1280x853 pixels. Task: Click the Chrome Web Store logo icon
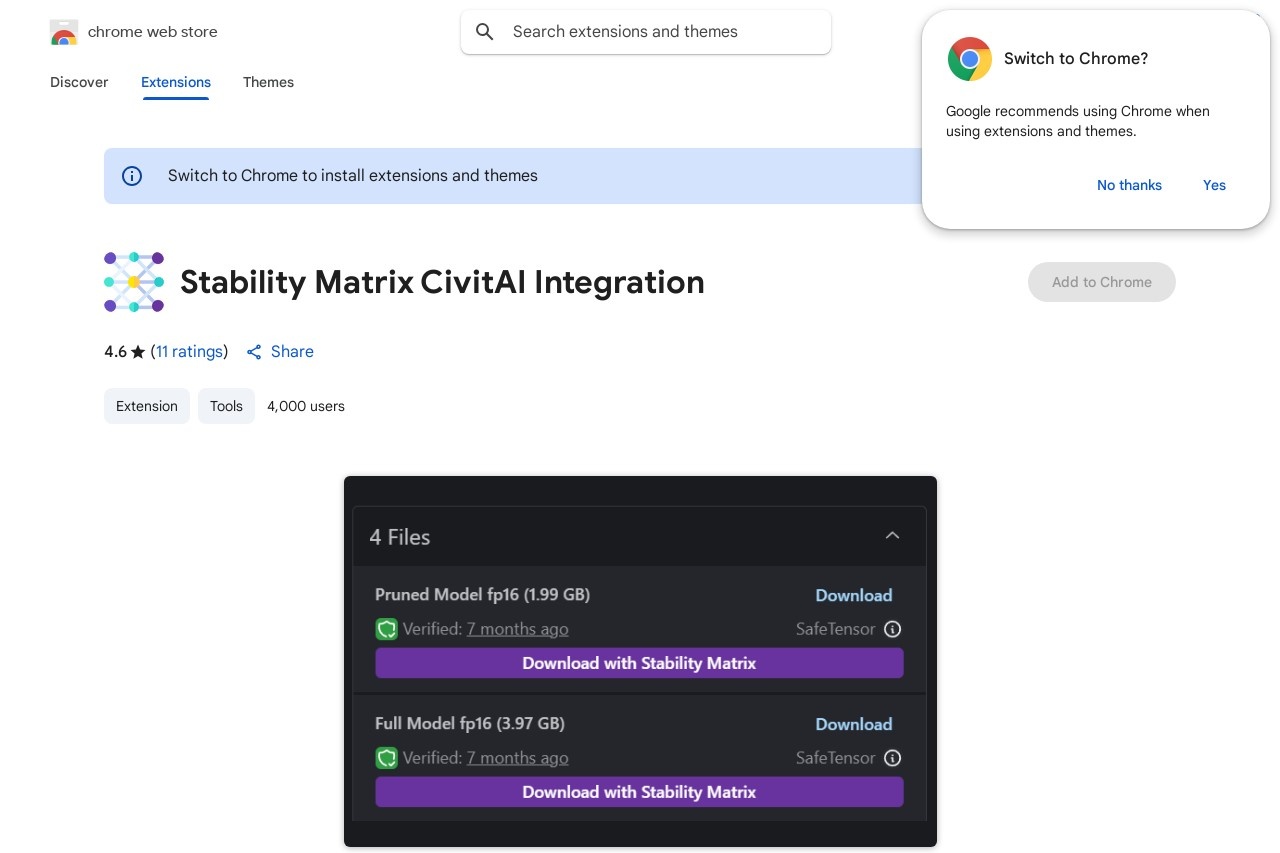(64, 32)
